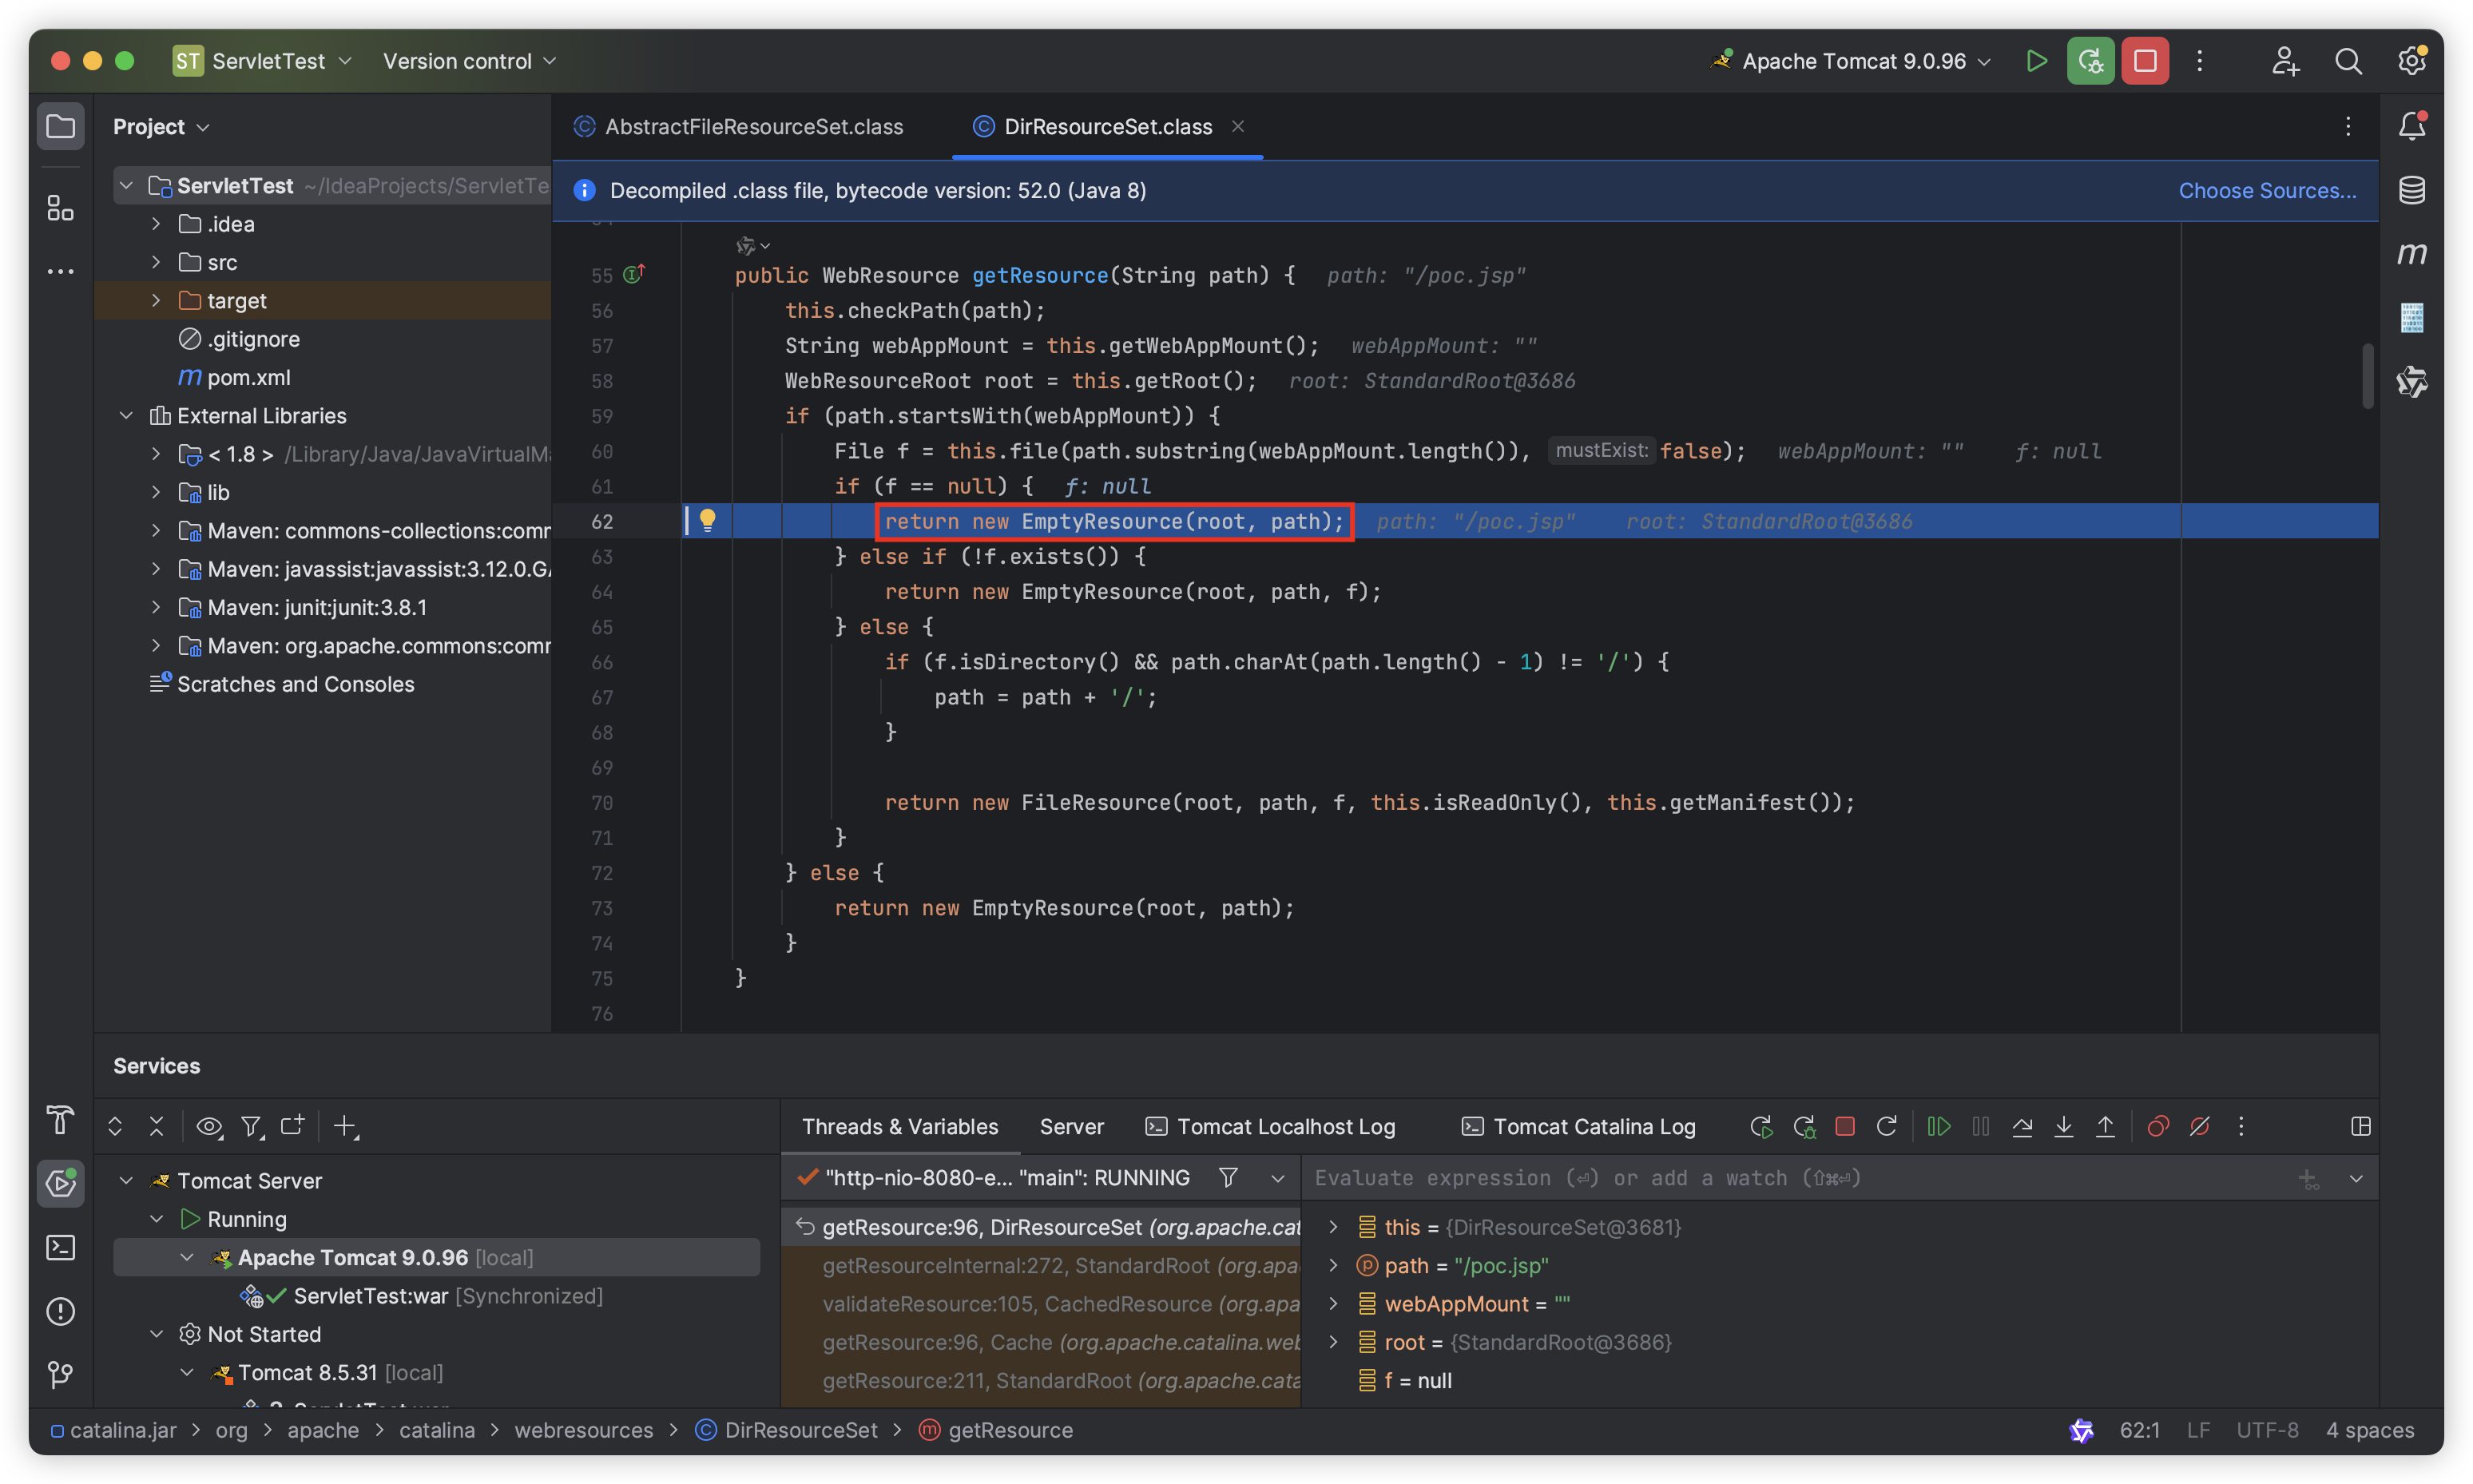2473x1484 pixels.
Task: Open Search Everywhere magnifier
Action: 2348,61
